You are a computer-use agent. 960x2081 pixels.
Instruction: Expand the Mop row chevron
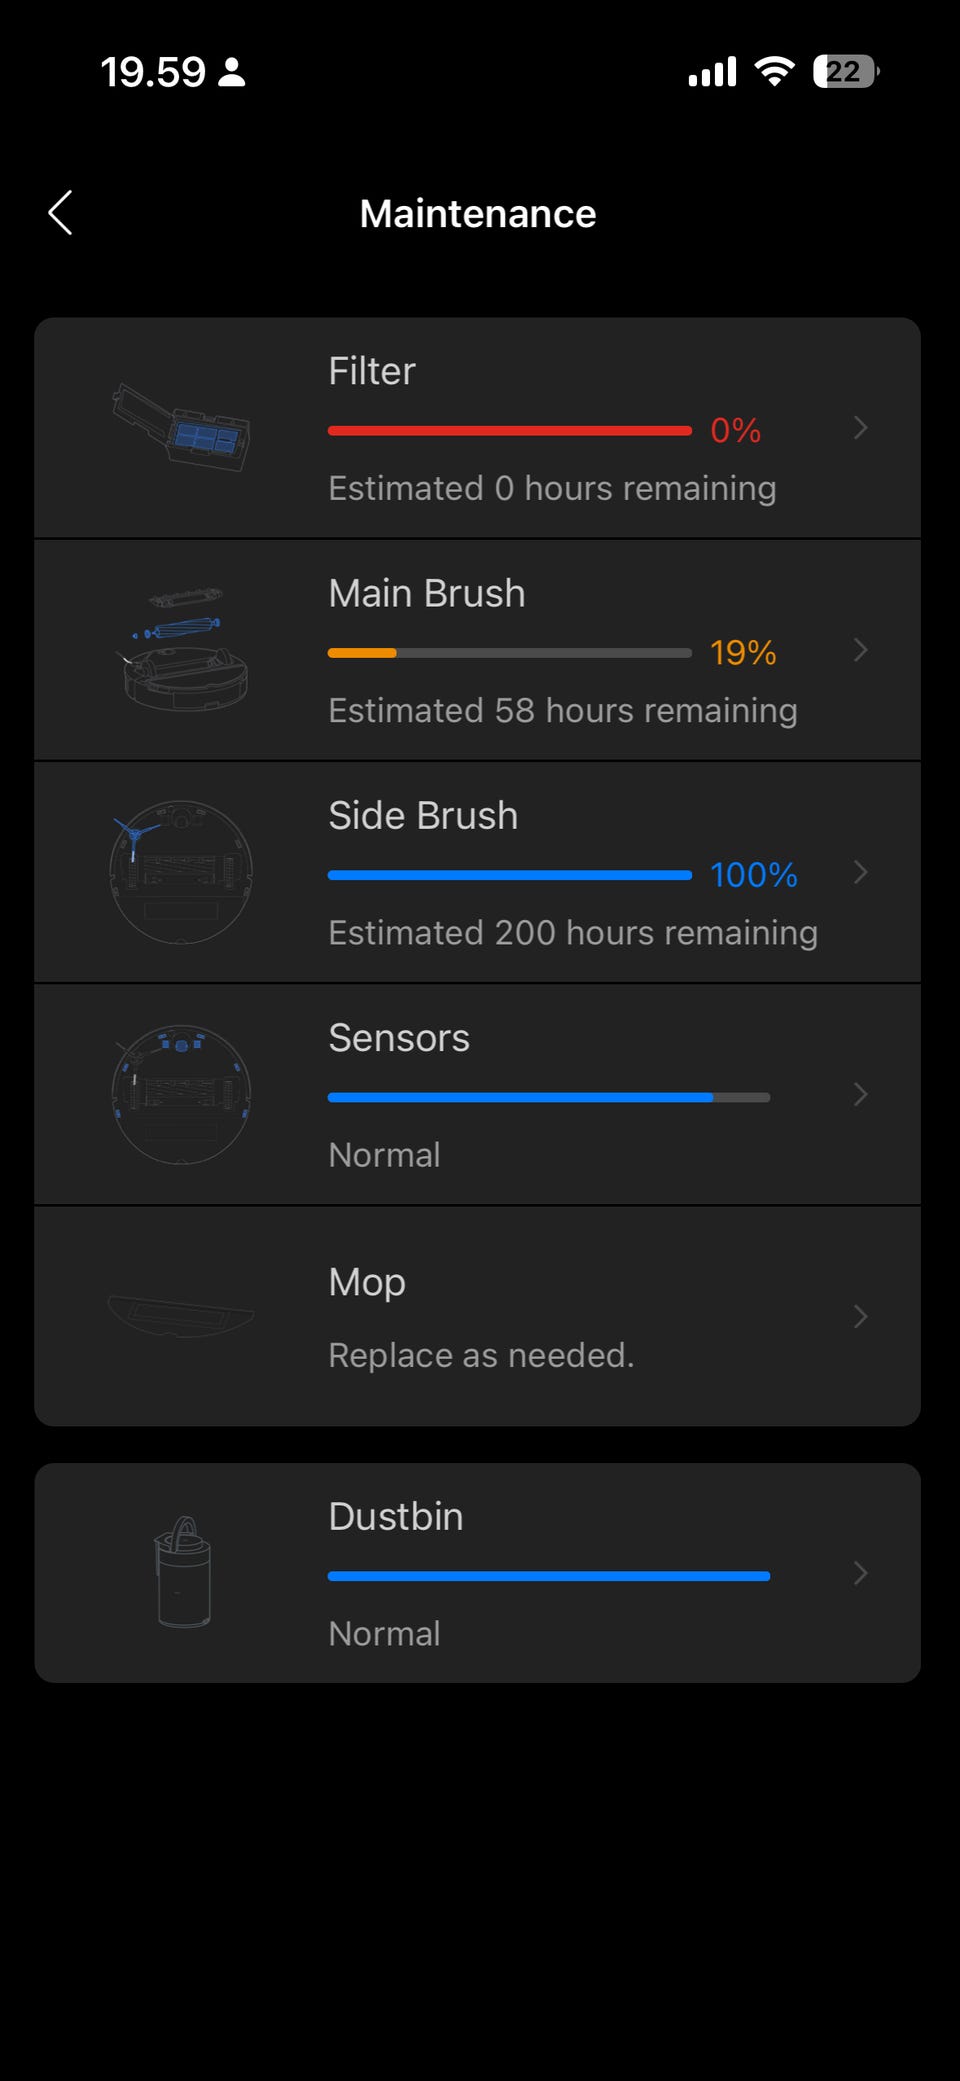coord(860,1316)
